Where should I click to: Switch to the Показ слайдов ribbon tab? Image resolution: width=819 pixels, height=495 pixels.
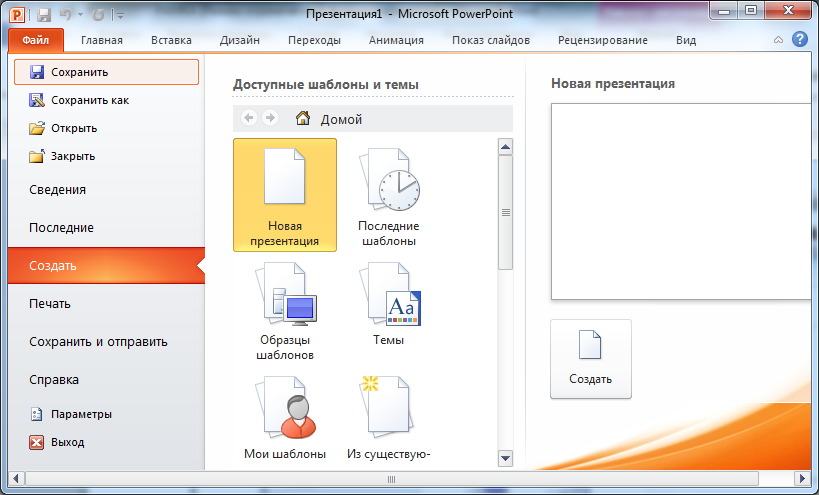(x=491, y=40)
